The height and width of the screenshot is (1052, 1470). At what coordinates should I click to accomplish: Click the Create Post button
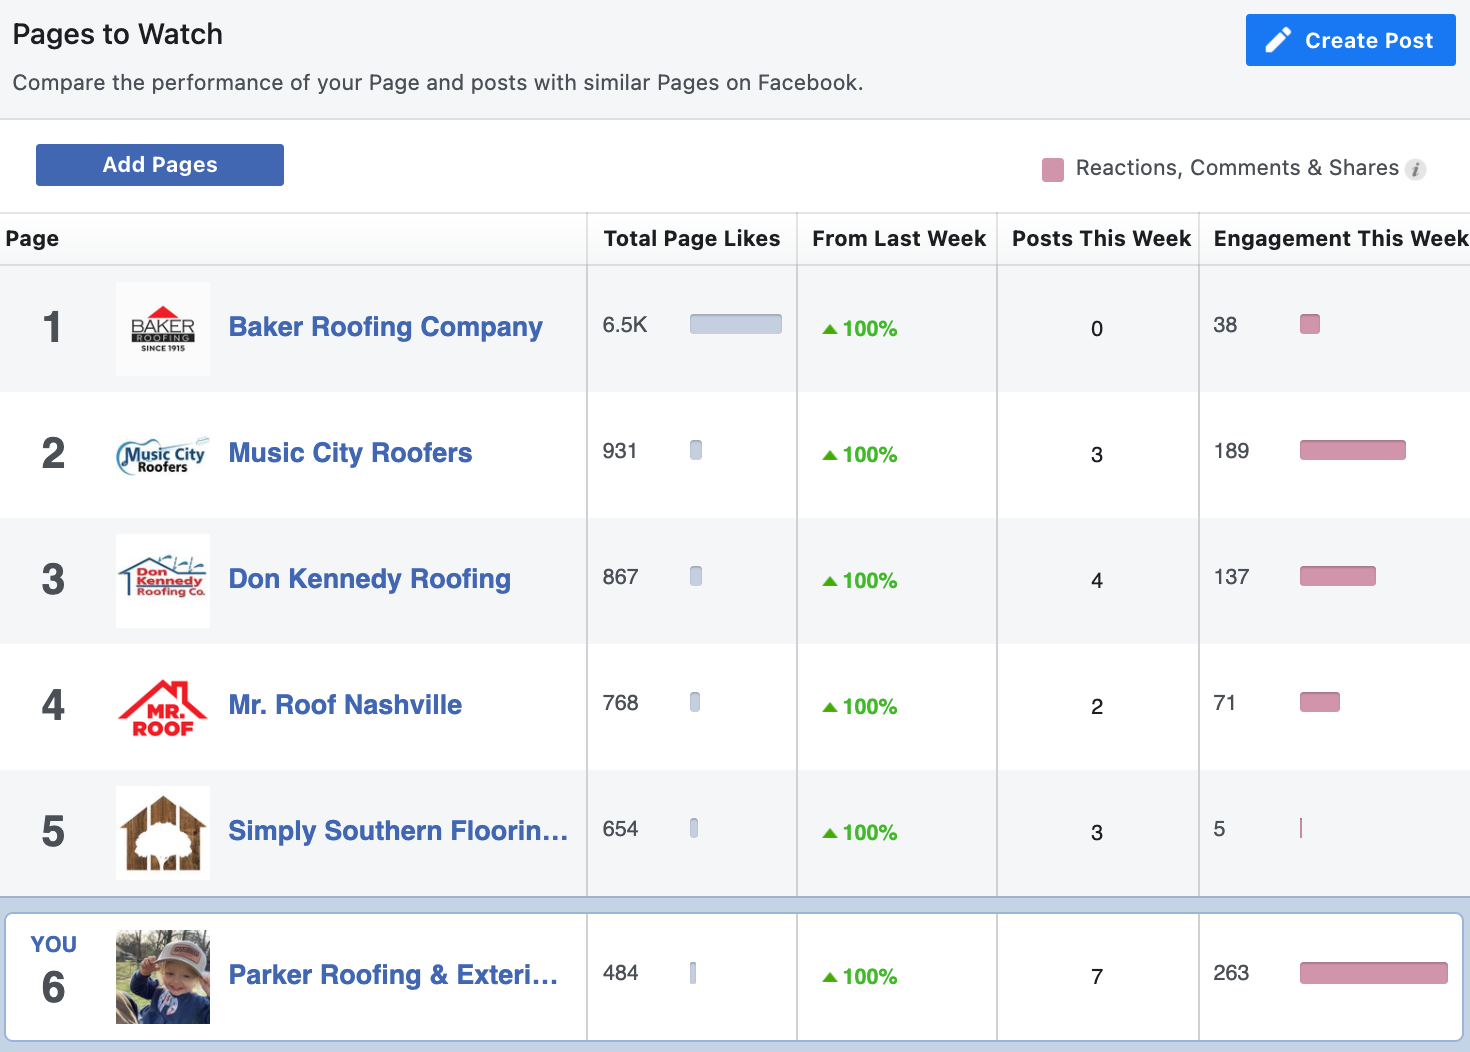tap(1350, 40)
